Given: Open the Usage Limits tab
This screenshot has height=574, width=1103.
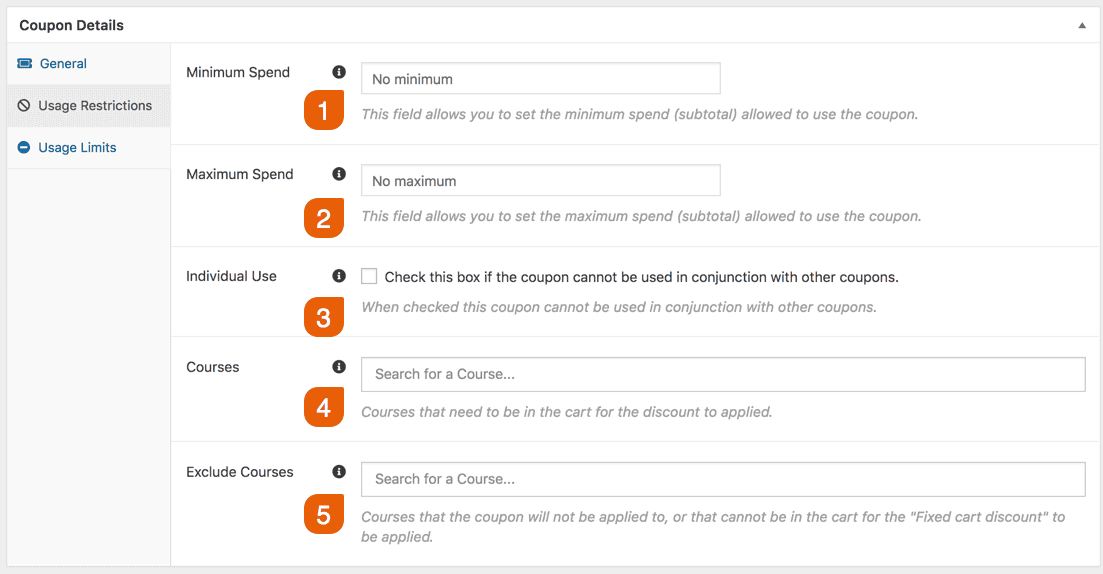Looking at the screenshot, I should click(89, 148).
